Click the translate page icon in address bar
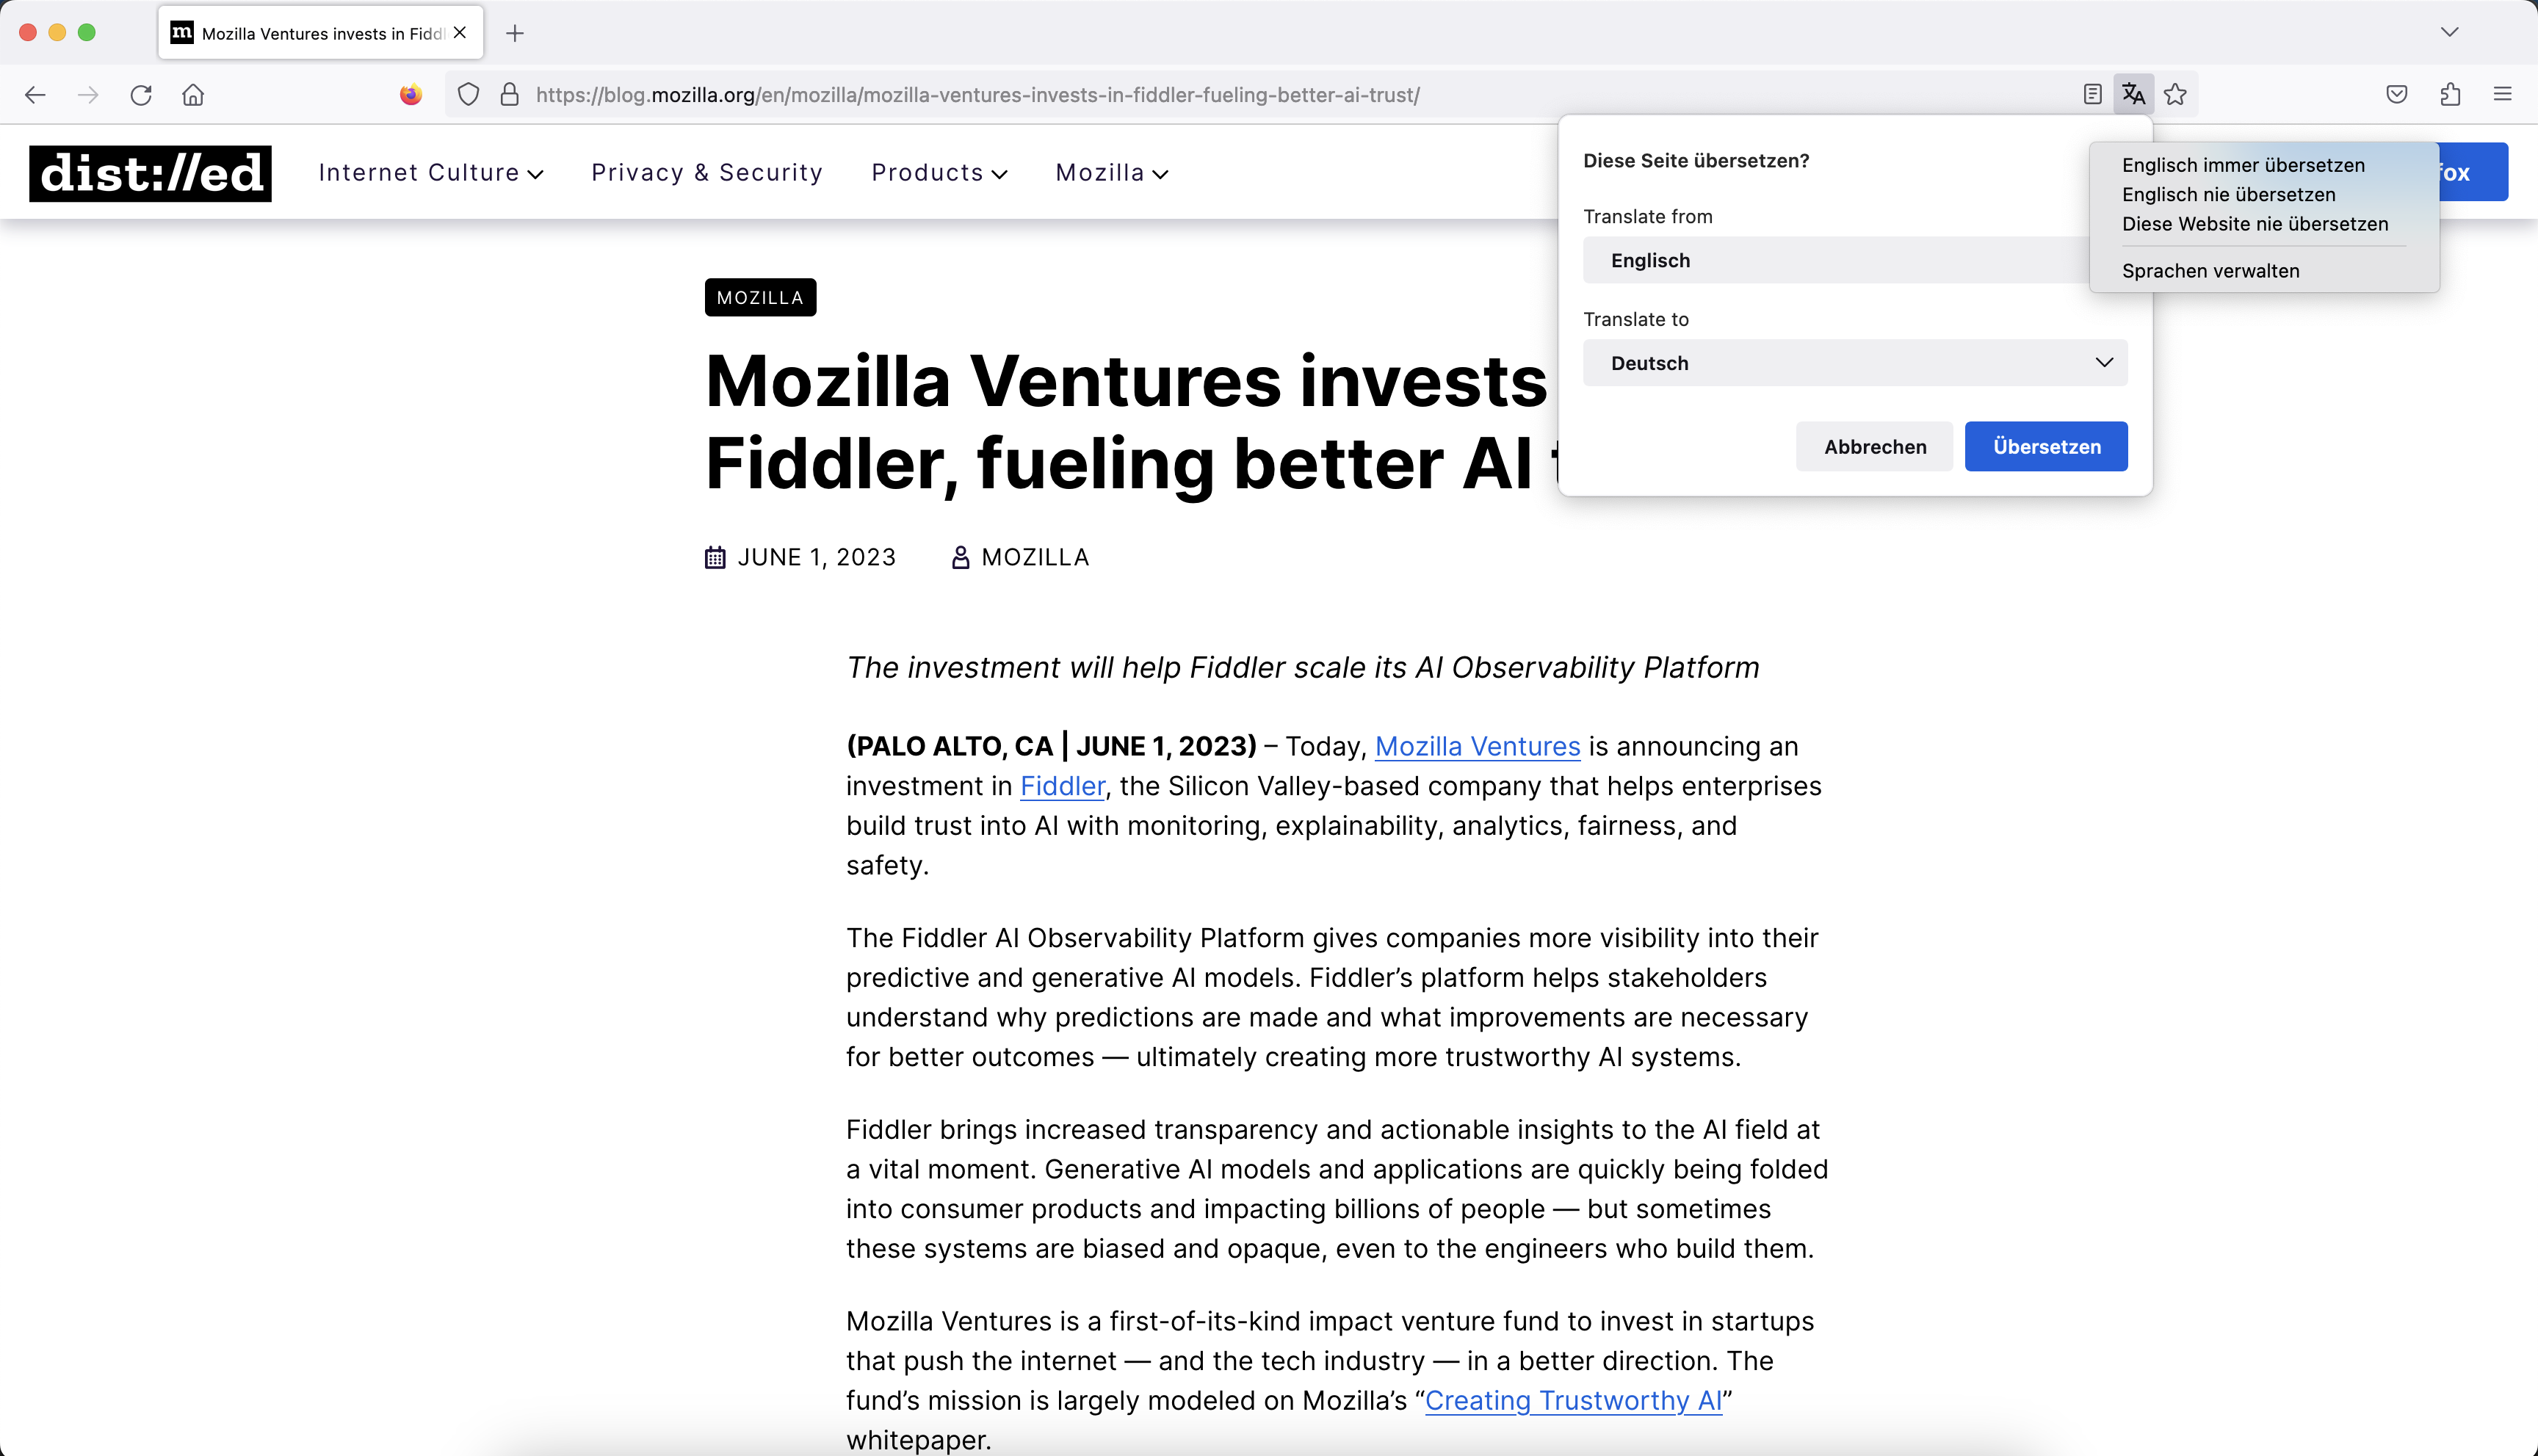Image resolution: width=2538 pixels, height=1456 pixels. 2133,94
